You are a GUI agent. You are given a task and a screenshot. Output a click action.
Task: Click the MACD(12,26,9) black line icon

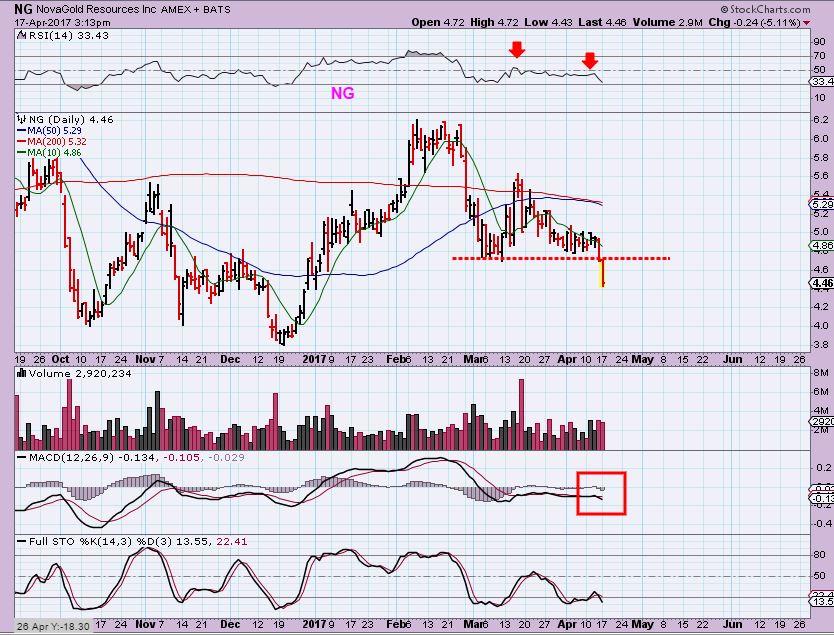[21, 457]
